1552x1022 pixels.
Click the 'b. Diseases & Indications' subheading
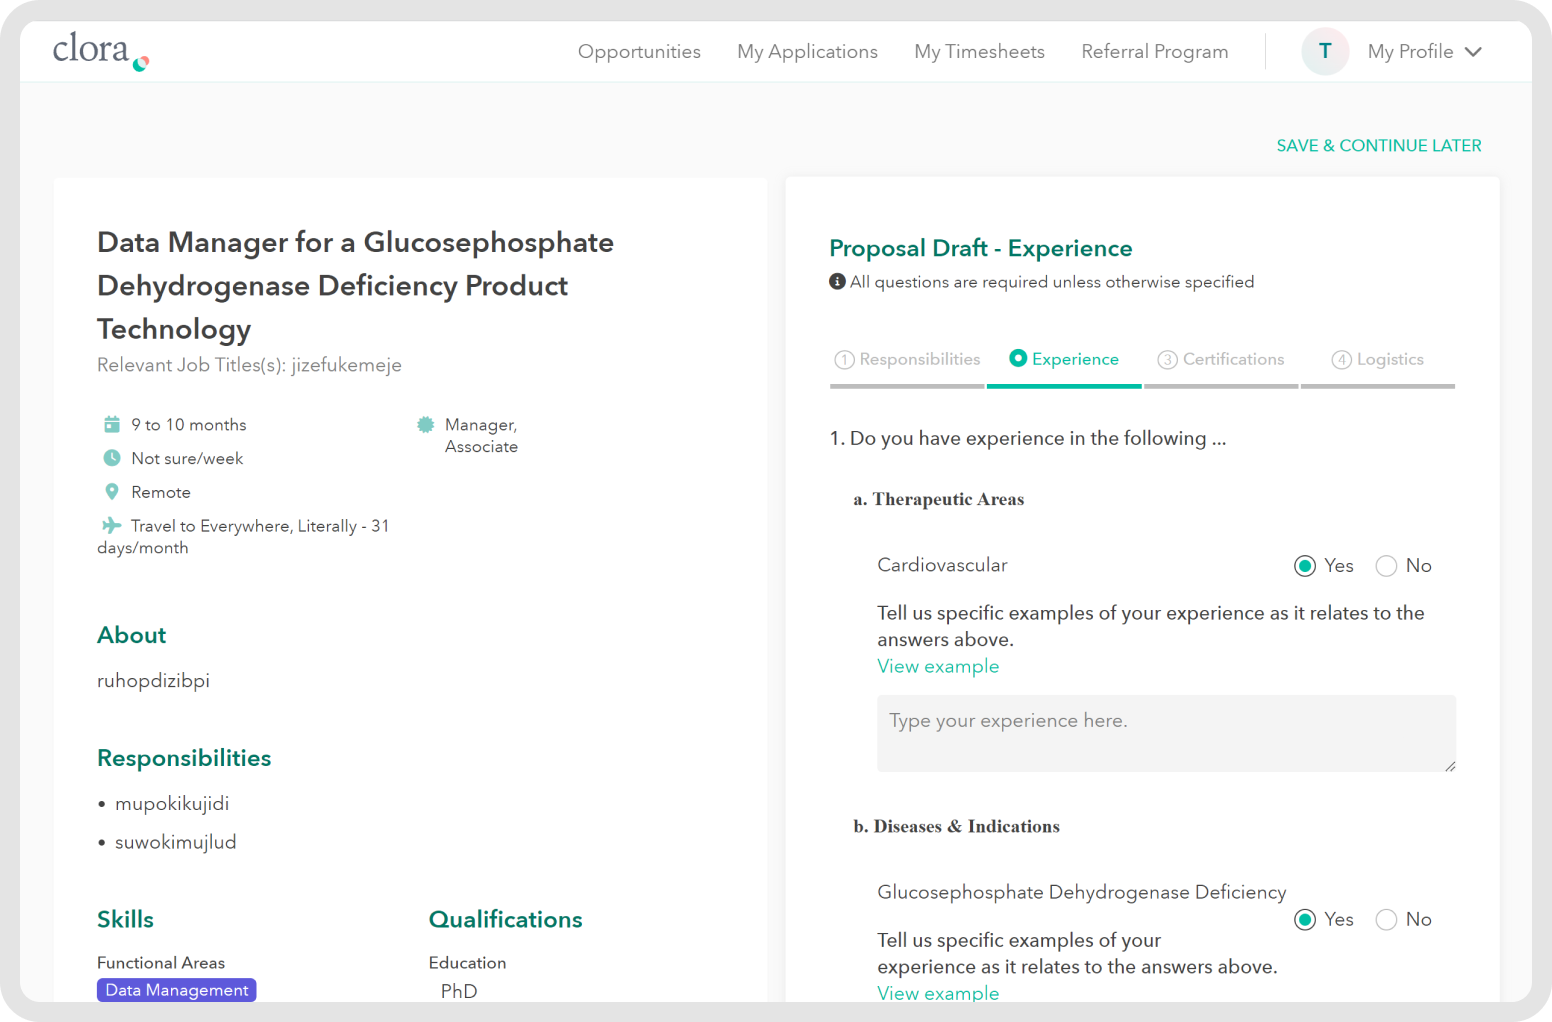pos(956,826)
